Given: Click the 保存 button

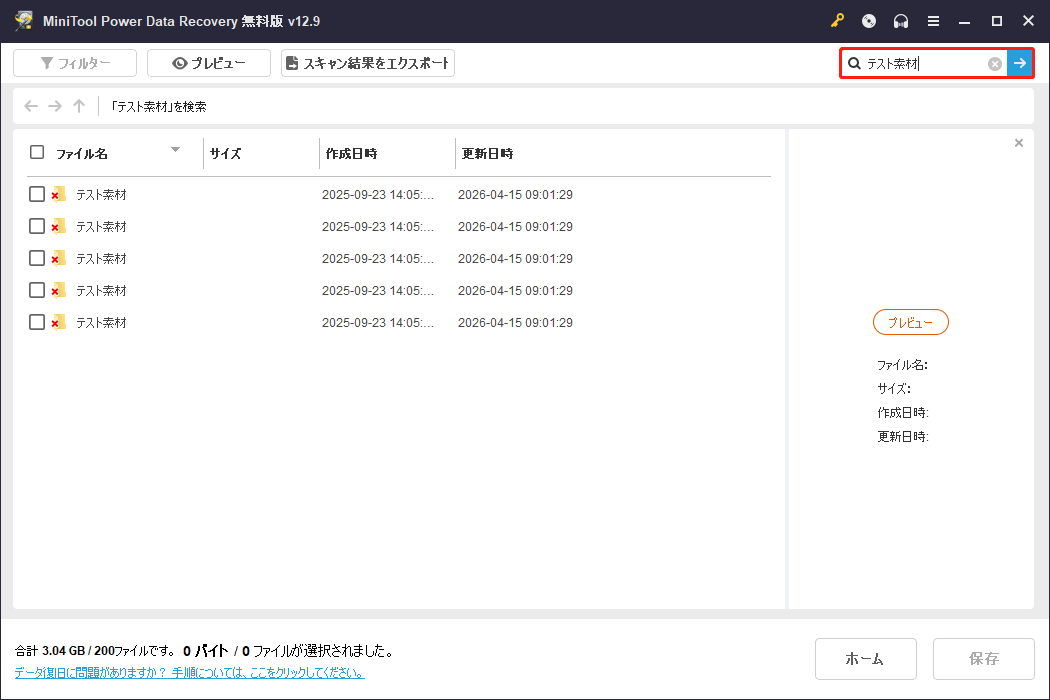Looking at the screenshot, I should (984, 659).
